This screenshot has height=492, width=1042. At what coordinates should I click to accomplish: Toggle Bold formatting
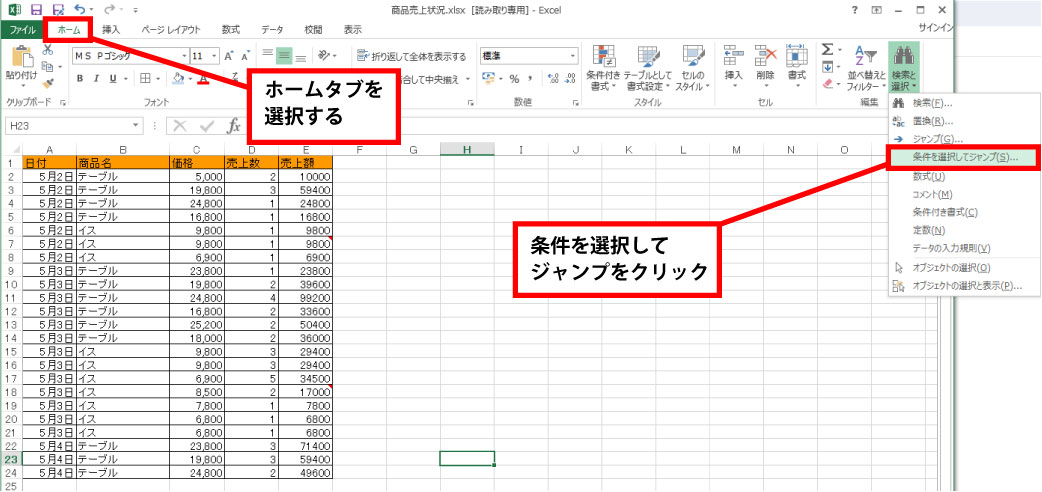pos(80,78)
